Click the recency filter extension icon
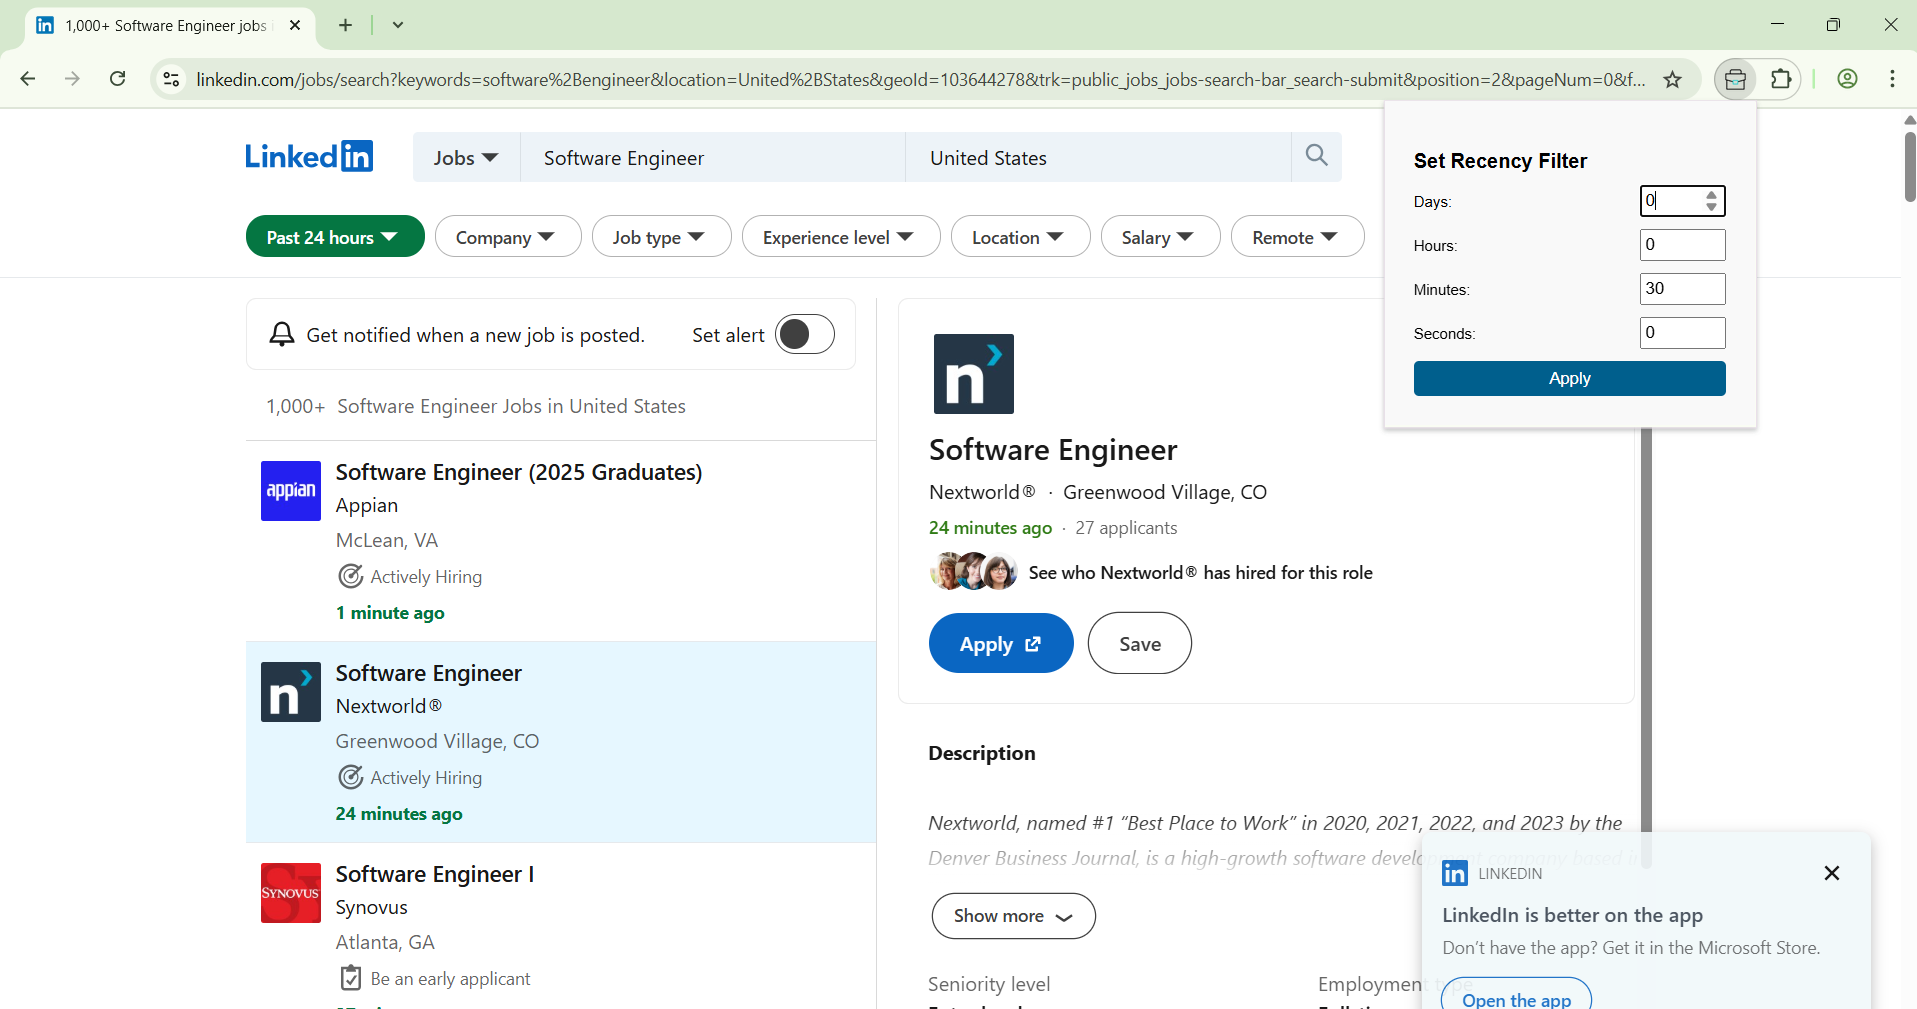The height and width of the screenshot is (1009, 1917). 1735,79
